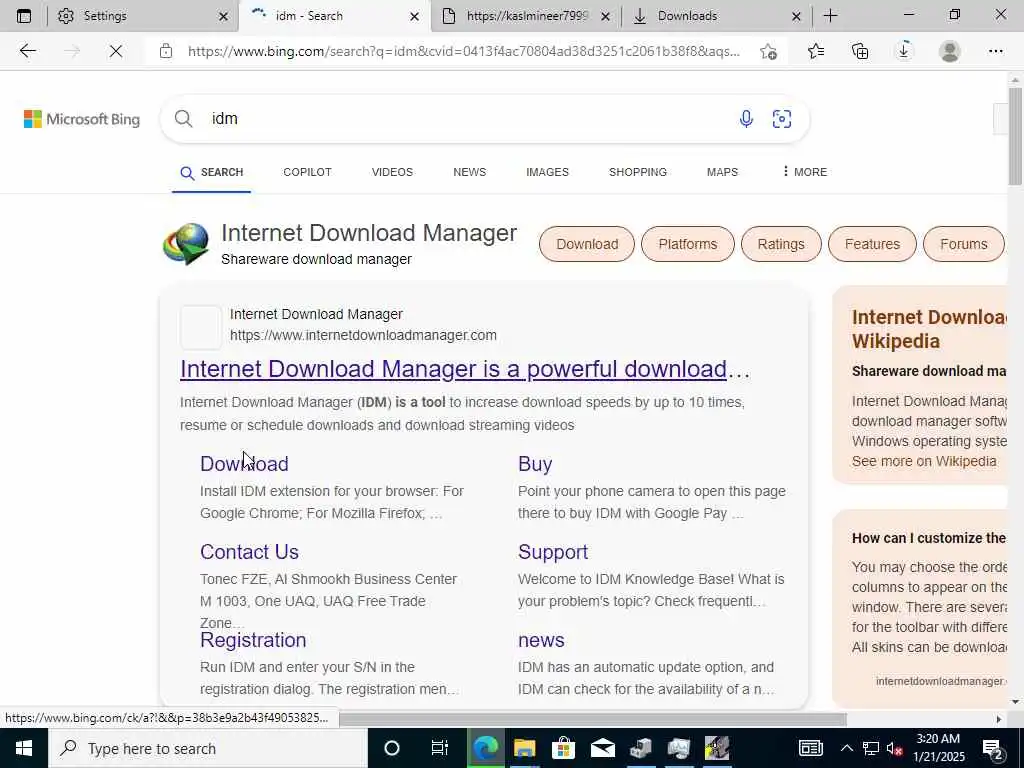Open the Collections icon
This screenshot has height=768, width=1024.
coord(860,51)
